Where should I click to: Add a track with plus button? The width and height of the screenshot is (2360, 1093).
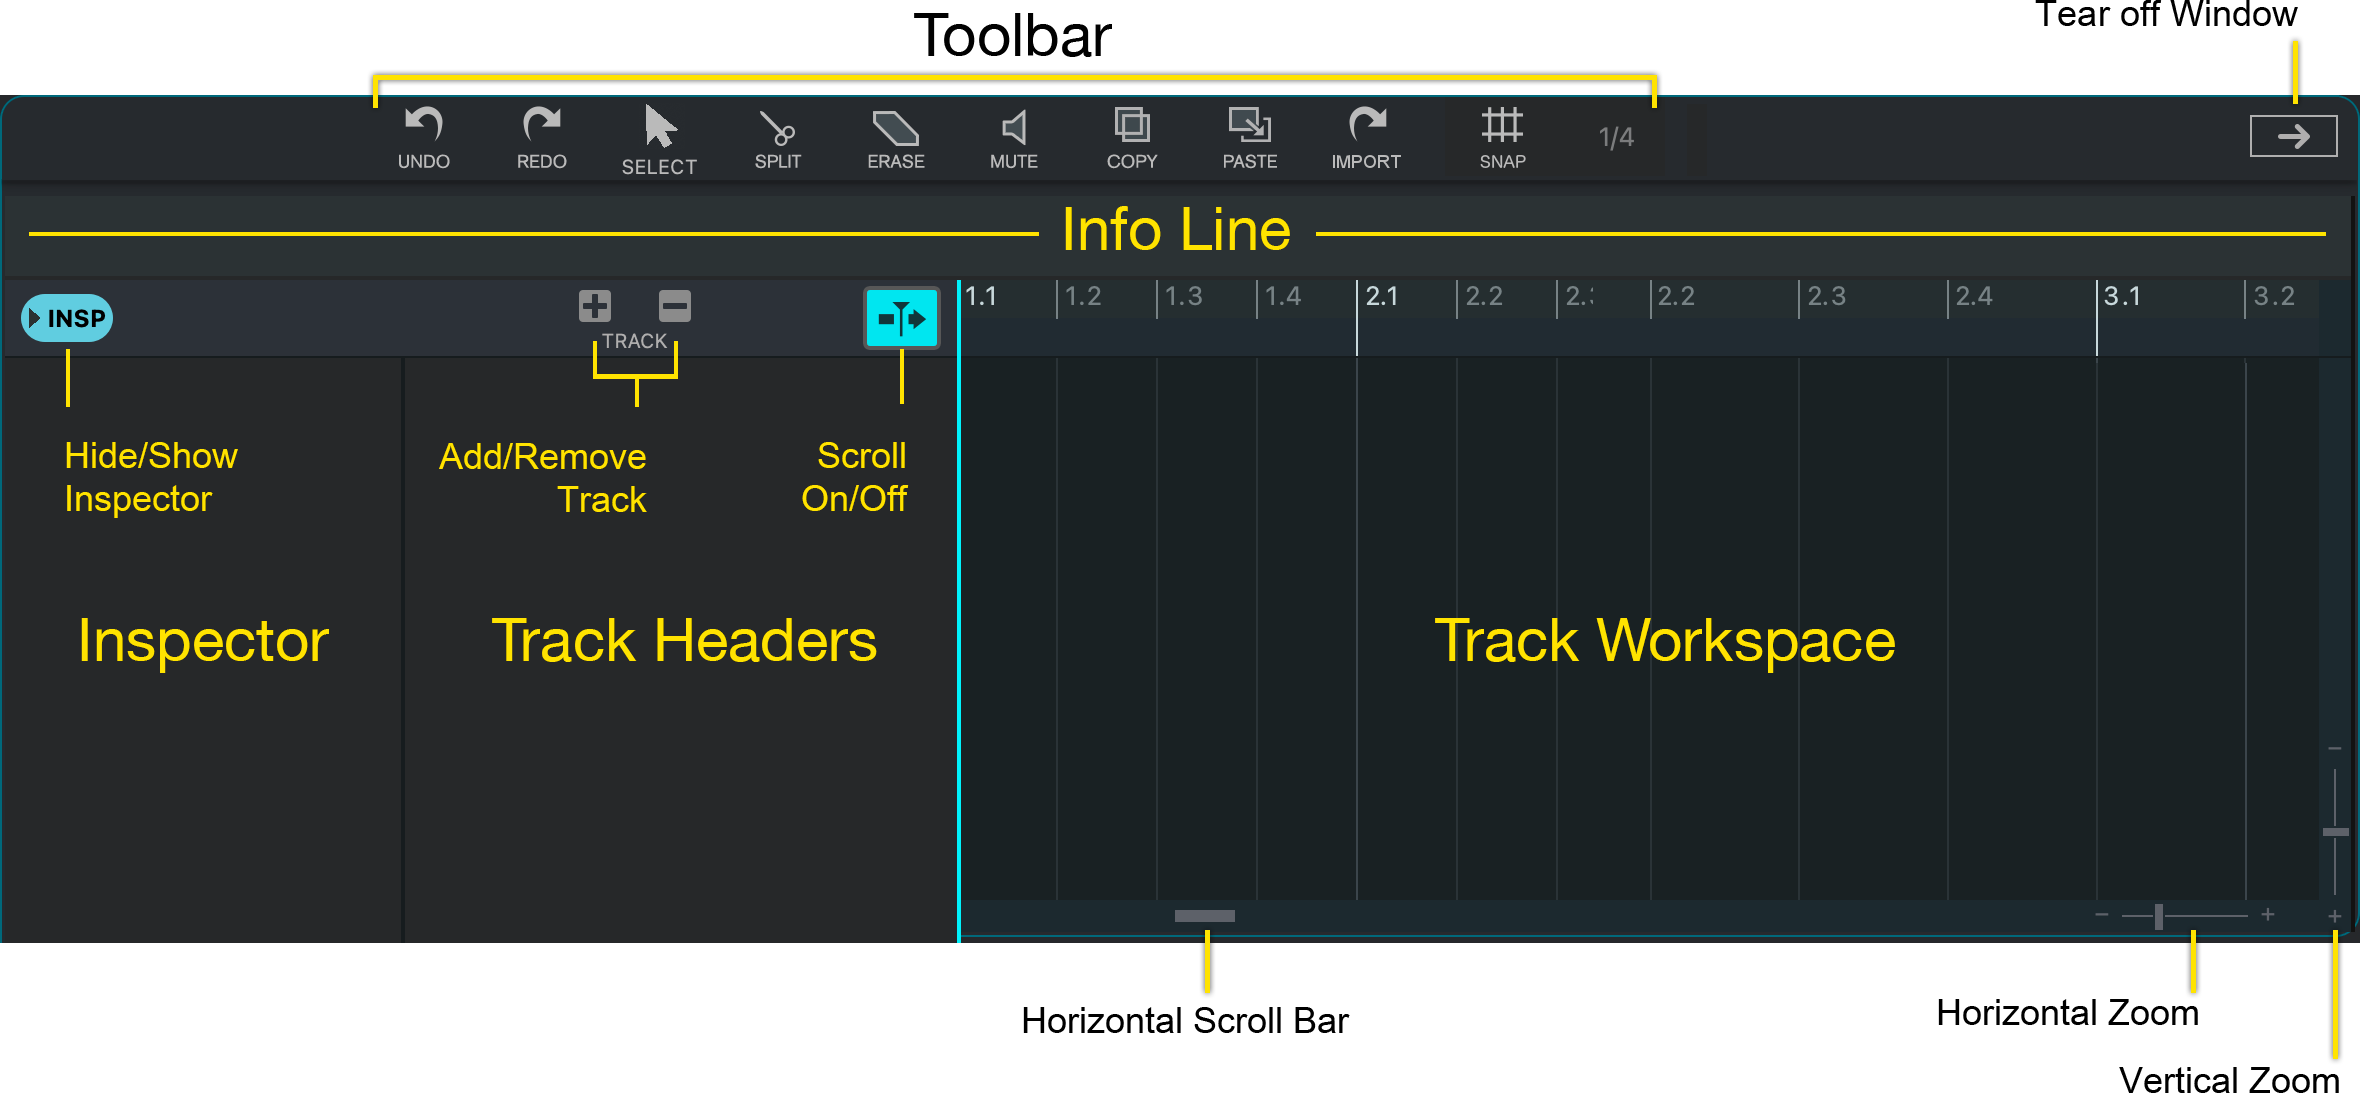[x=595, y=306]
